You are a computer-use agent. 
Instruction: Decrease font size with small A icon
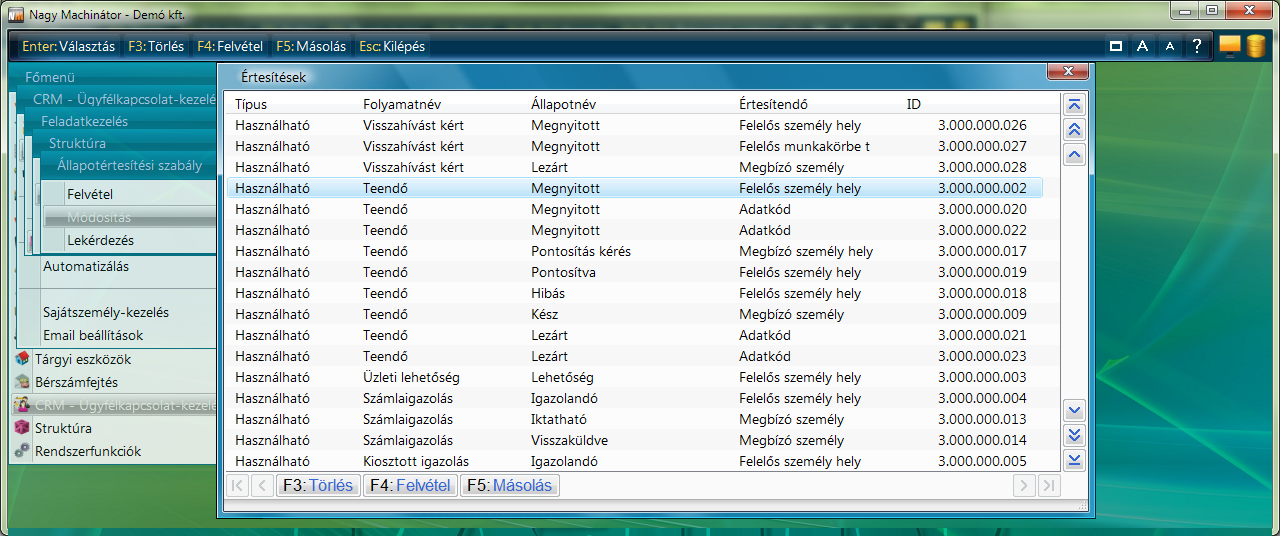point(1169,46)
